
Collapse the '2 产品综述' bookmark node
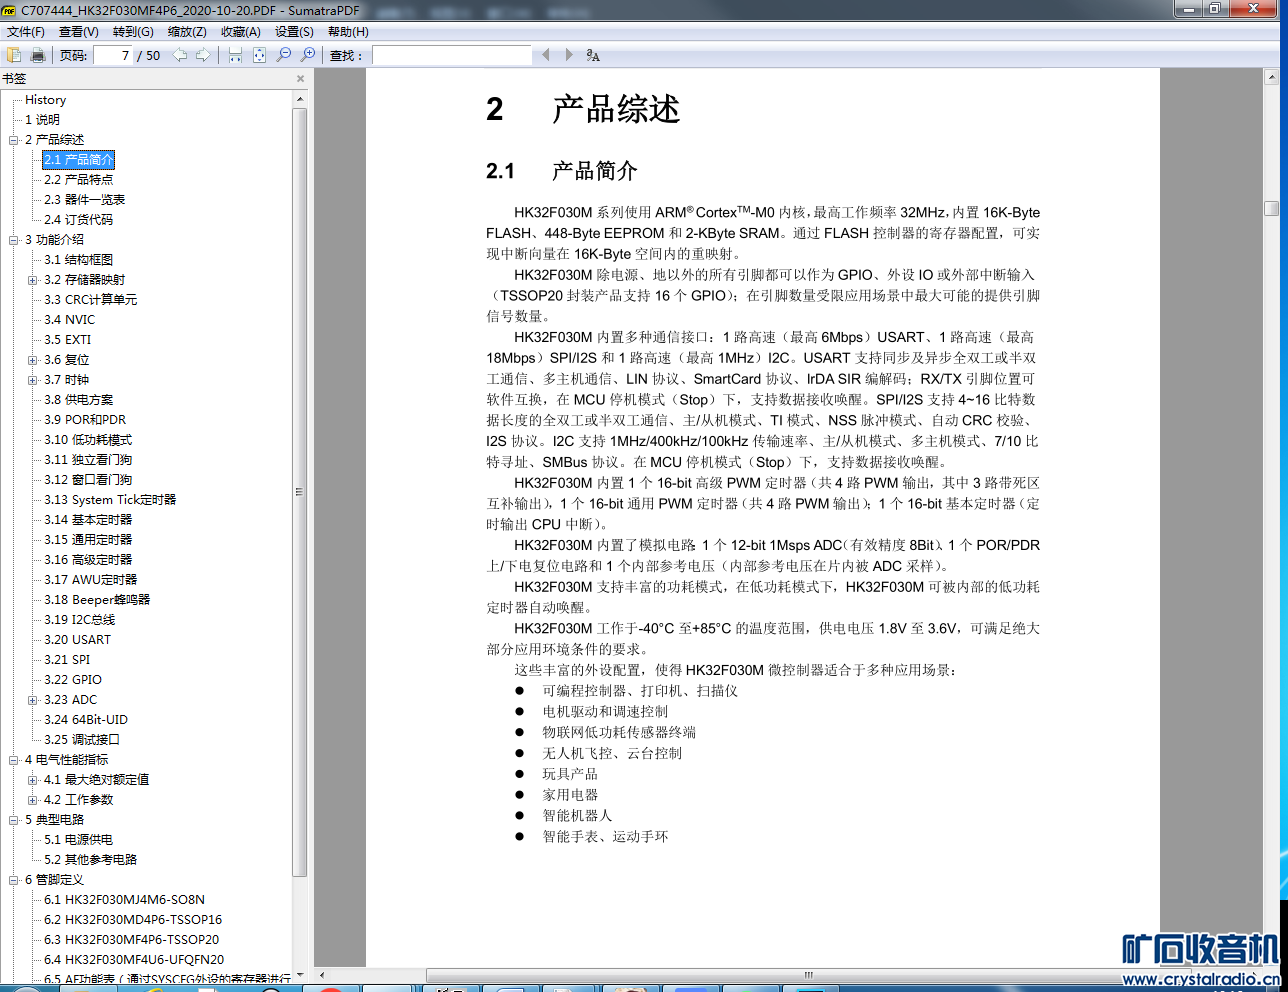click(14, 140)
